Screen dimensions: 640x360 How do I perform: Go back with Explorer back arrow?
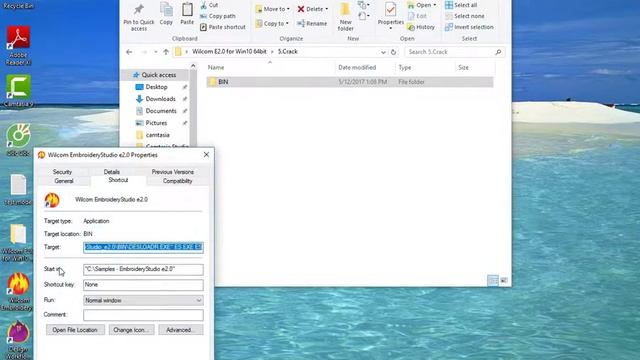pos(129,52)
